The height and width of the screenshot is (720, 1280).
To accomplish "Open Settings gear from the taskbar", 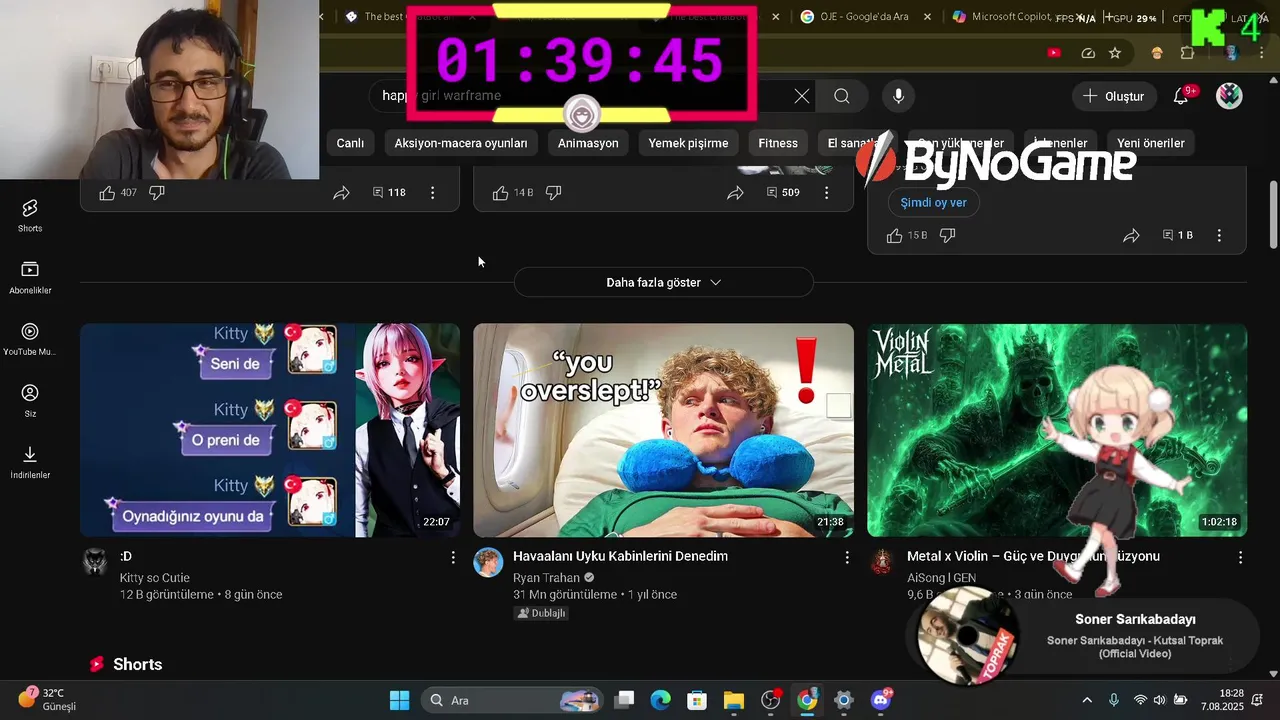I will pyautogui.click(x=844, y=700).
